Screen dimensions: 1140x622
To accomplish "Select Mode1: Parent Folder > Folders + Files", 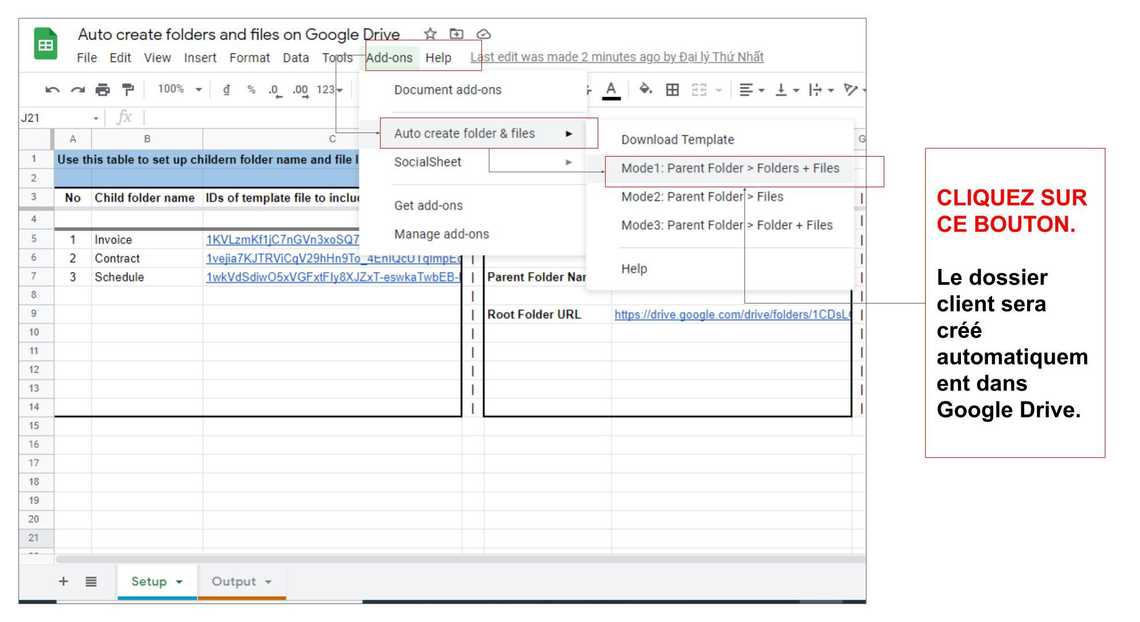I will click(730, 168).
